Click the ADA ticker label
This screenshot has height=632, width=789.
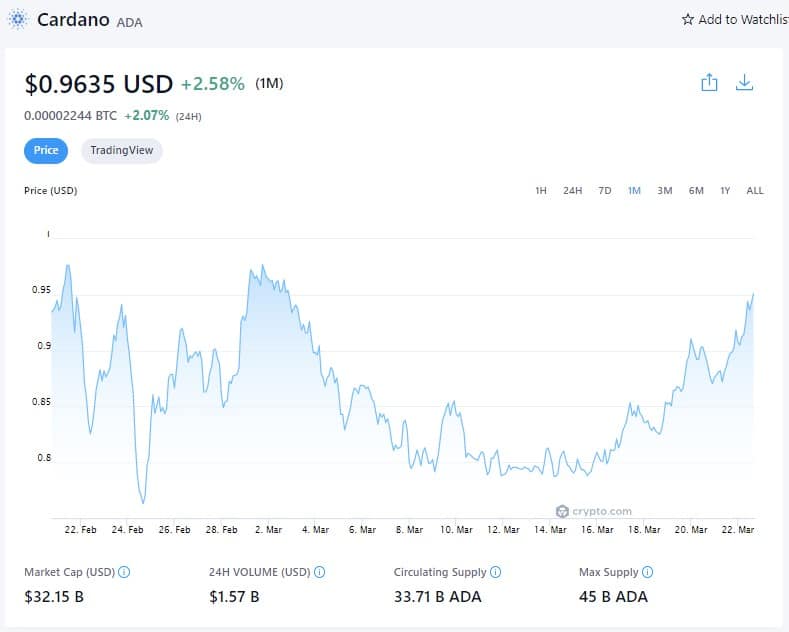point(129,23)
